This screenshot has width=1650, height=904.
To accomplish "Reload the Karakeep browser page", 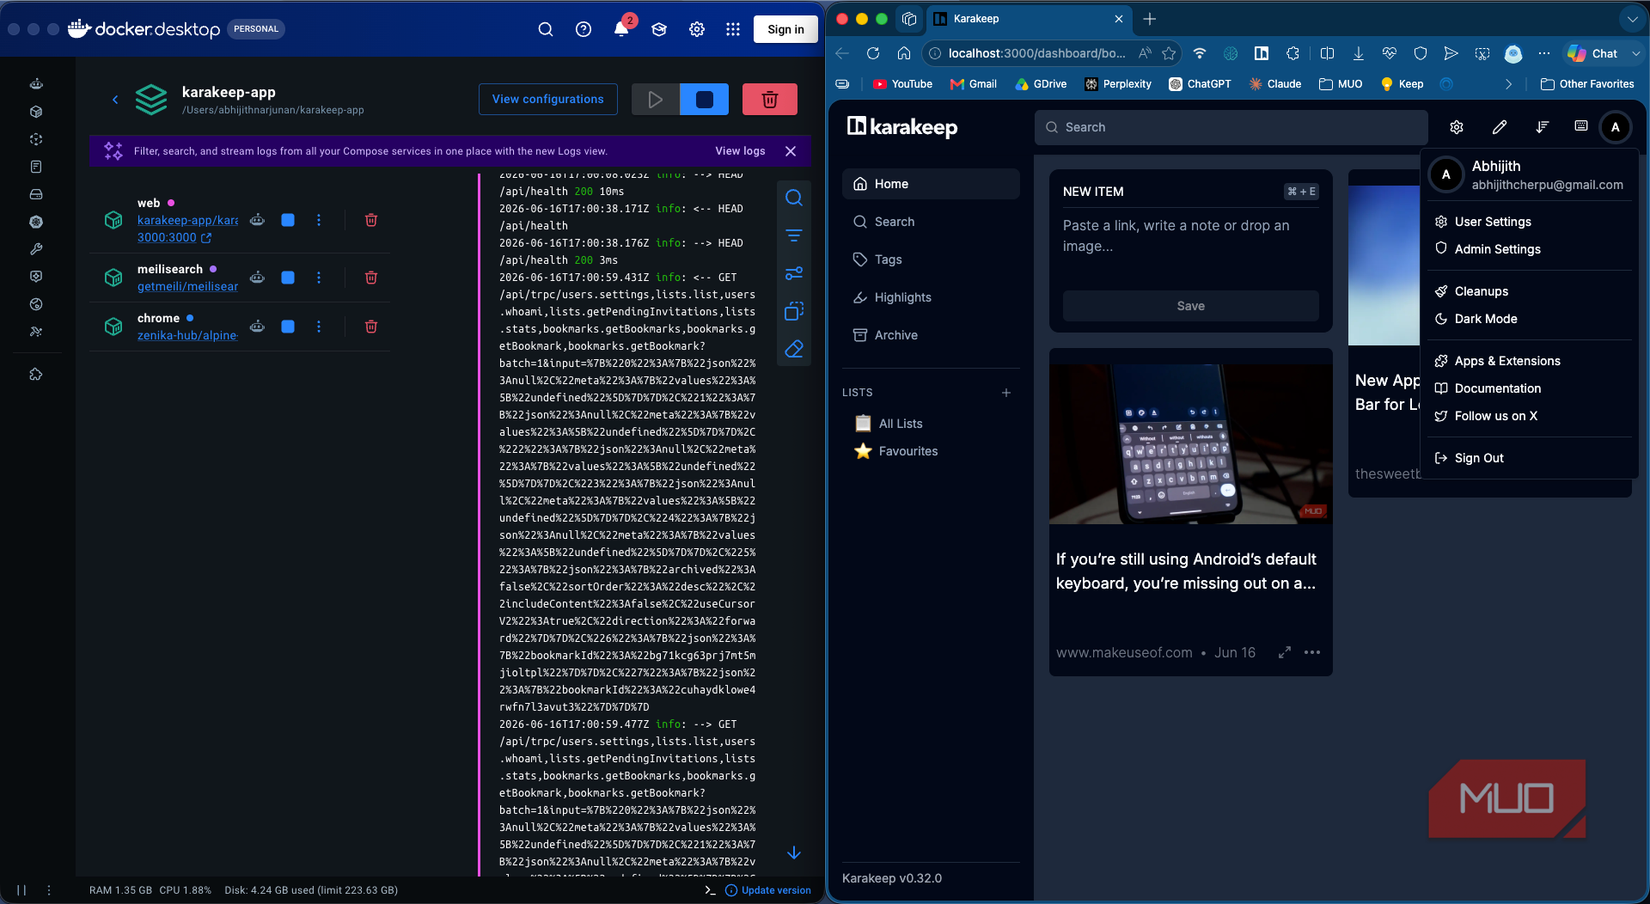I will pyautogui.click(x=873, y=54).
